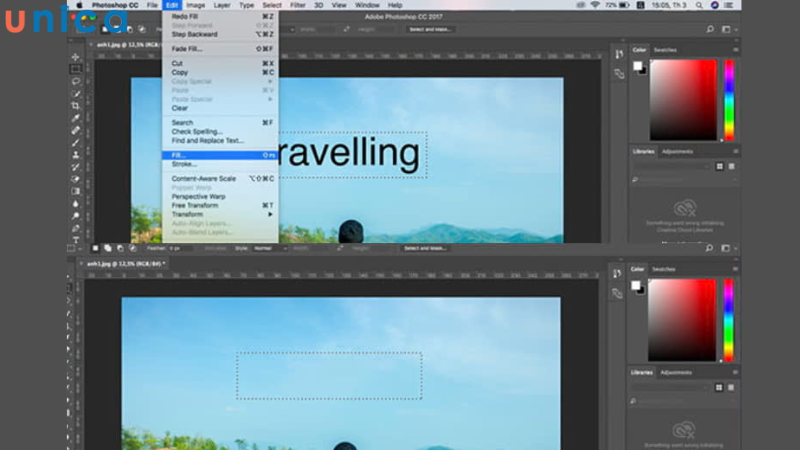Open the workspace switcher in lower options bar
The image size is (800, 450).
728,248
